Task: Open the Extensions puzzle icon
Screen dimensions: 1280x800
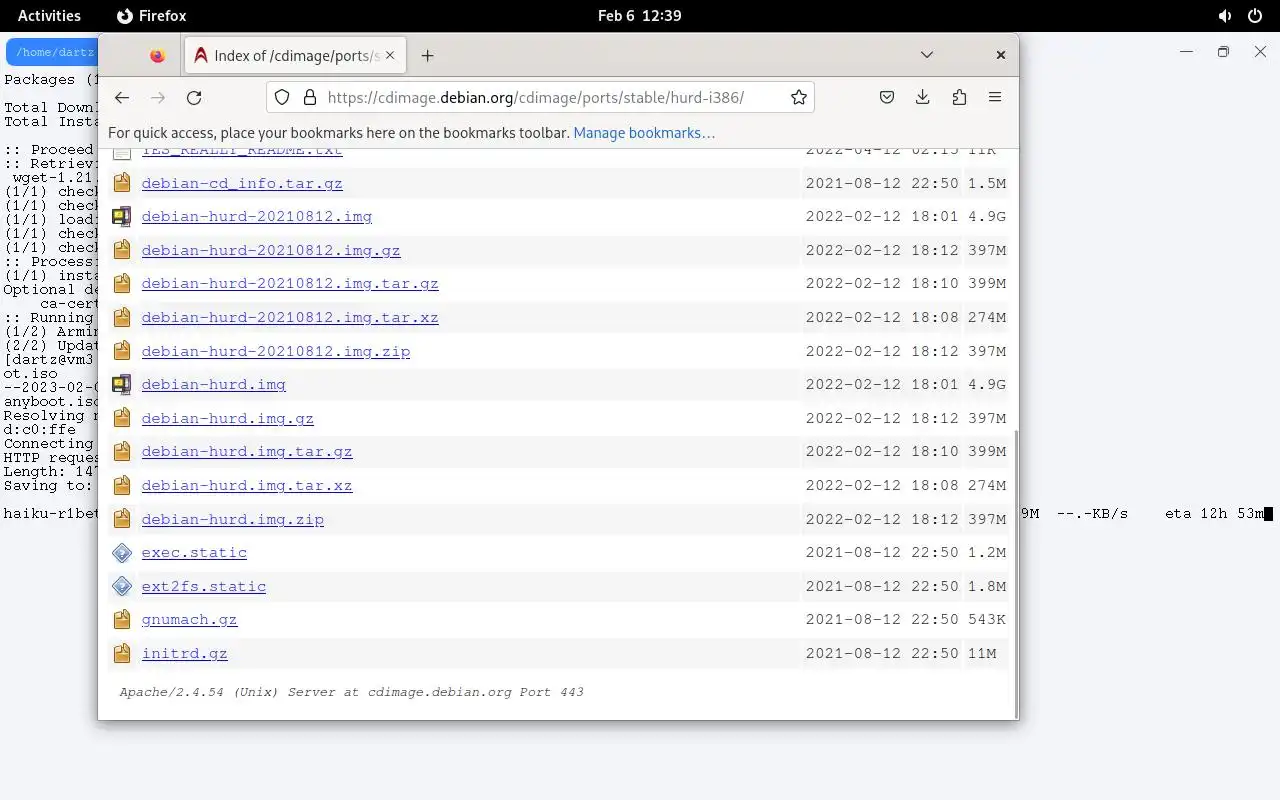Action: coord(959,97)
